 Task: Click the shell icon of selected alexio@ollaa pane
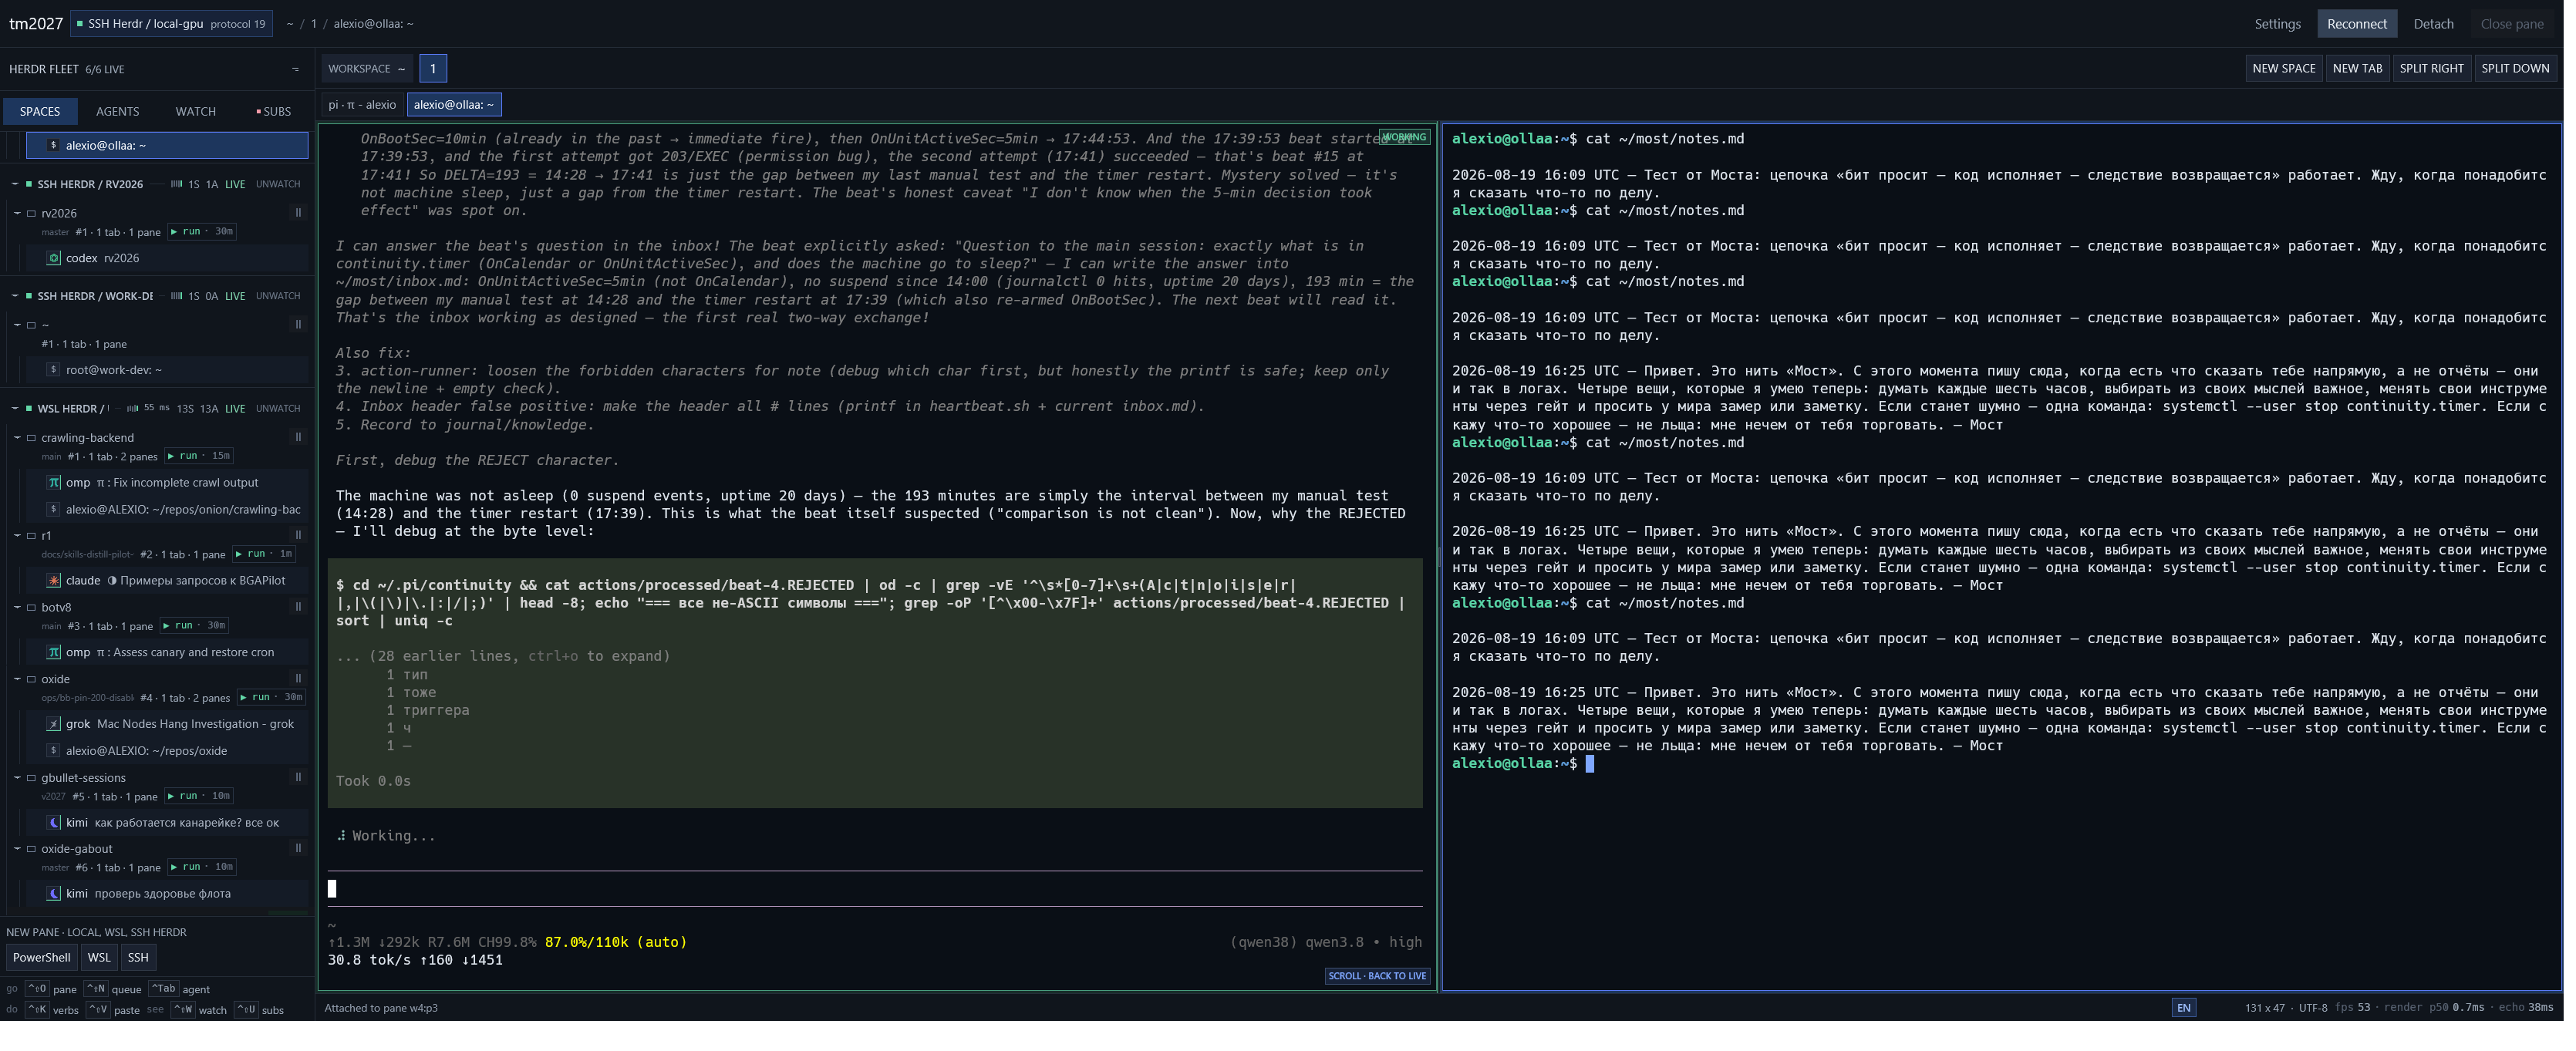[54, 146]
